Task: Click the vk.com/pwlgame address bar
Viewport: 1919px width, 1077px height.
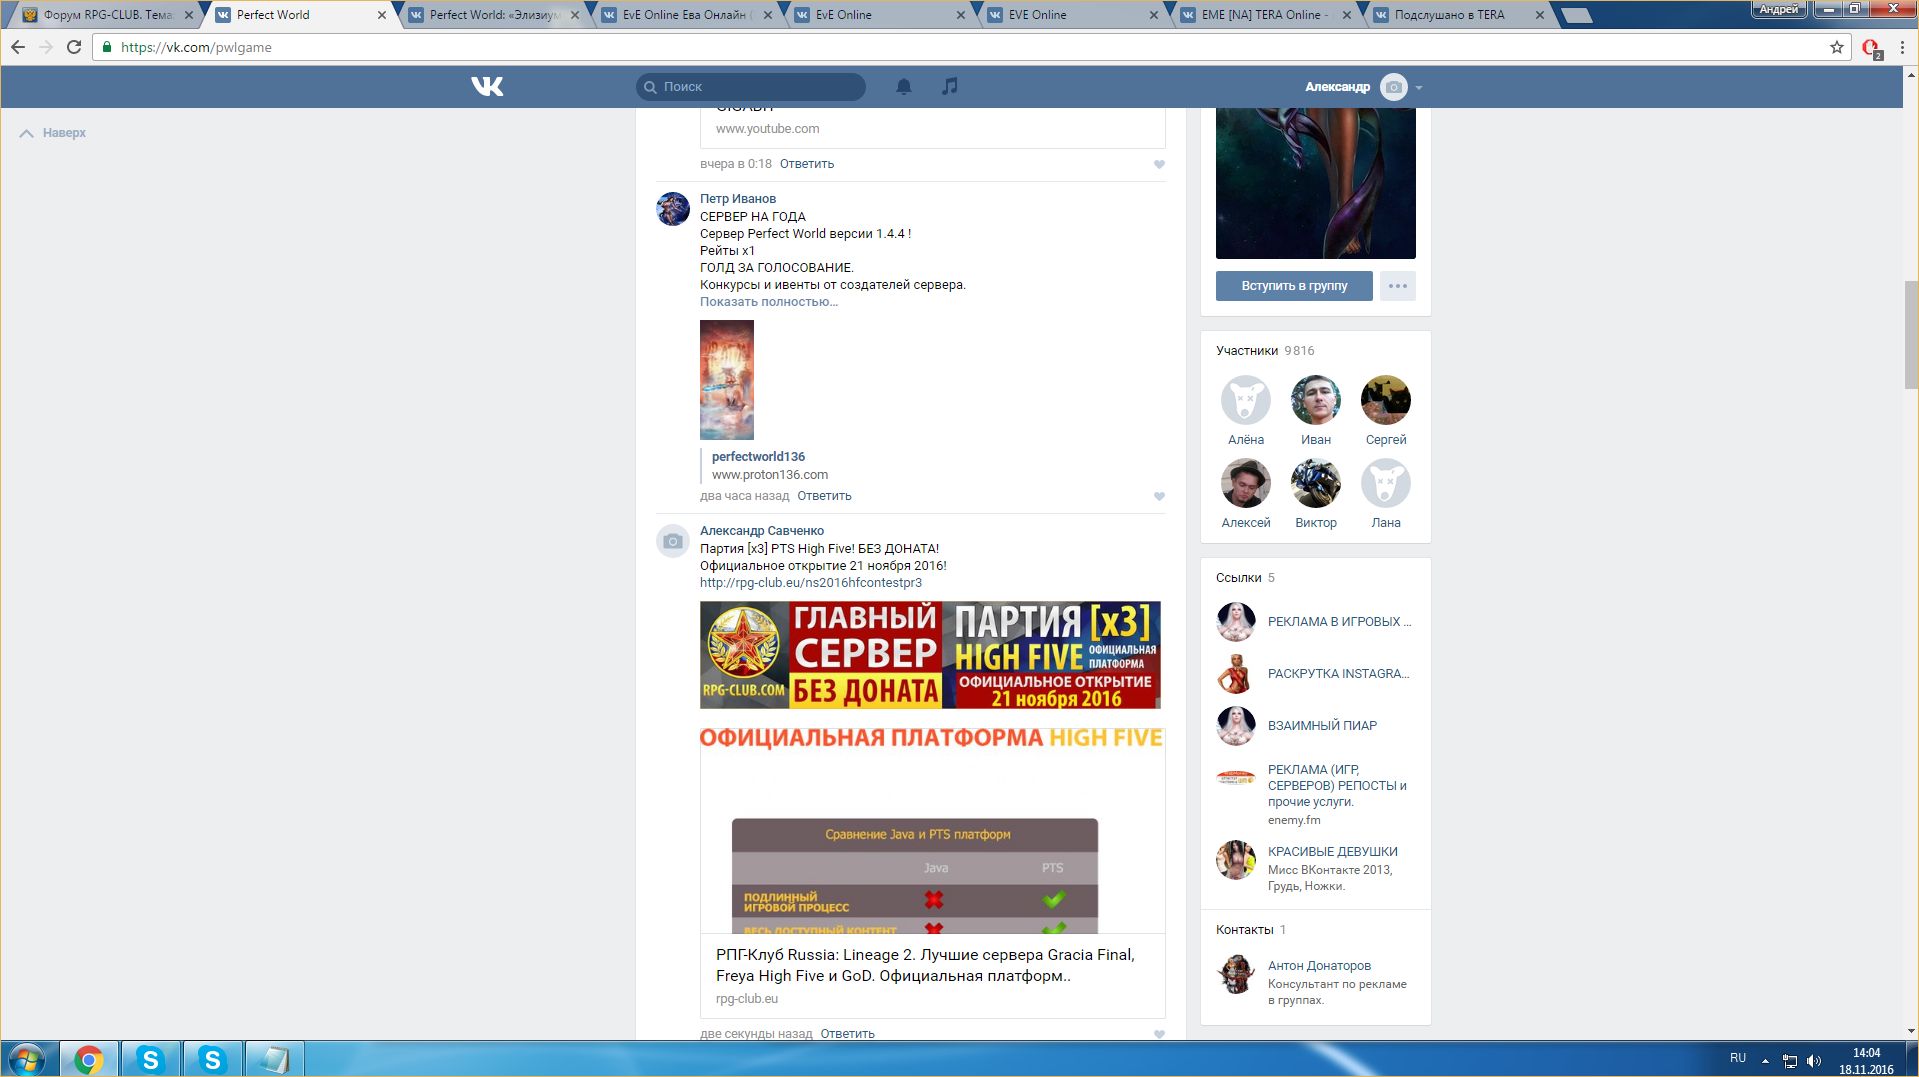Action: 970,47
